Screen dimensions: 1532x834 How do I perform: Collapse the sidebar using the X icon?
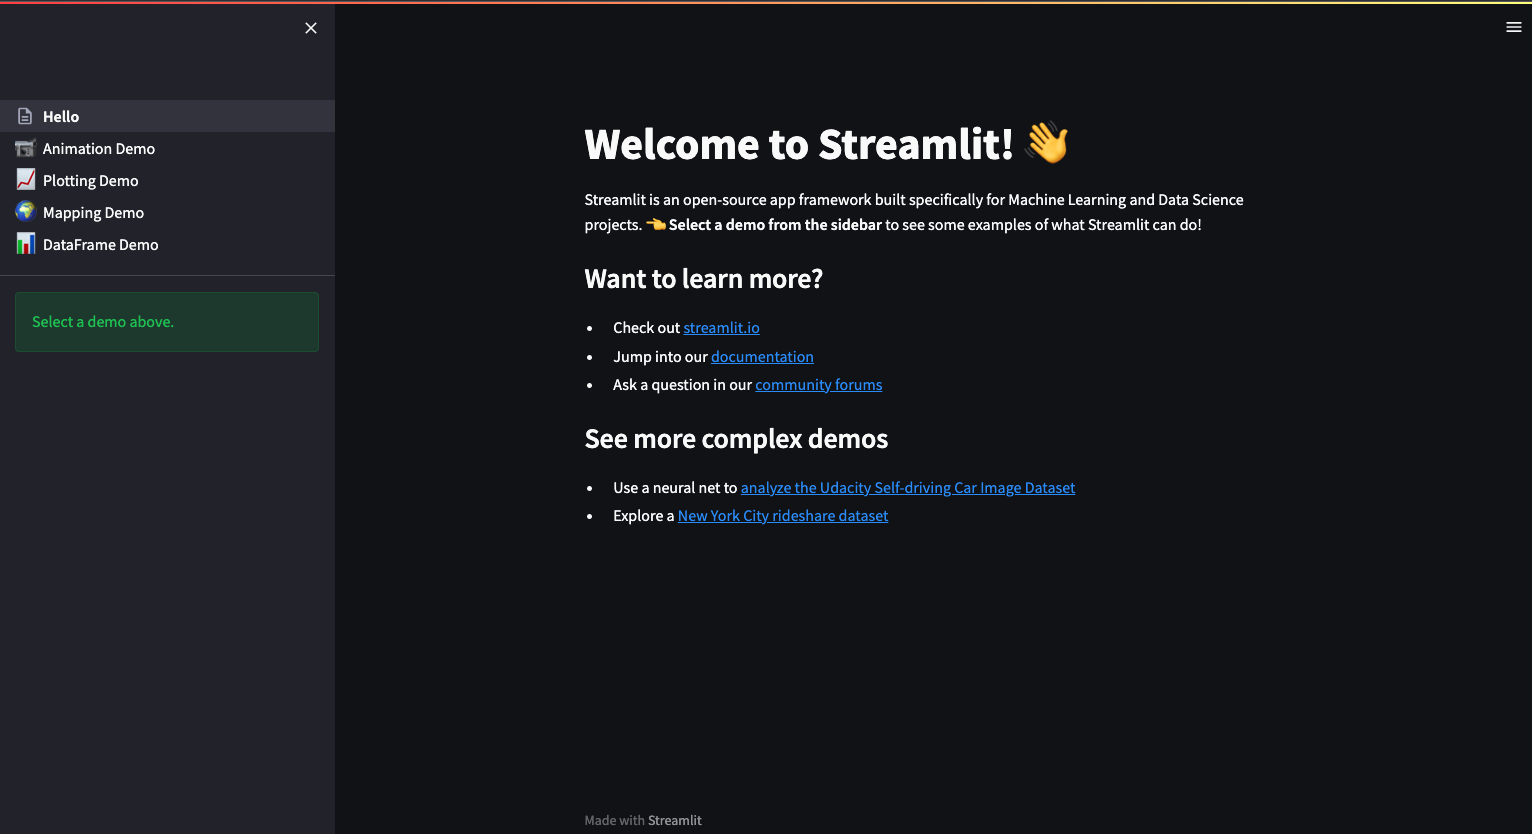point(310,28)
